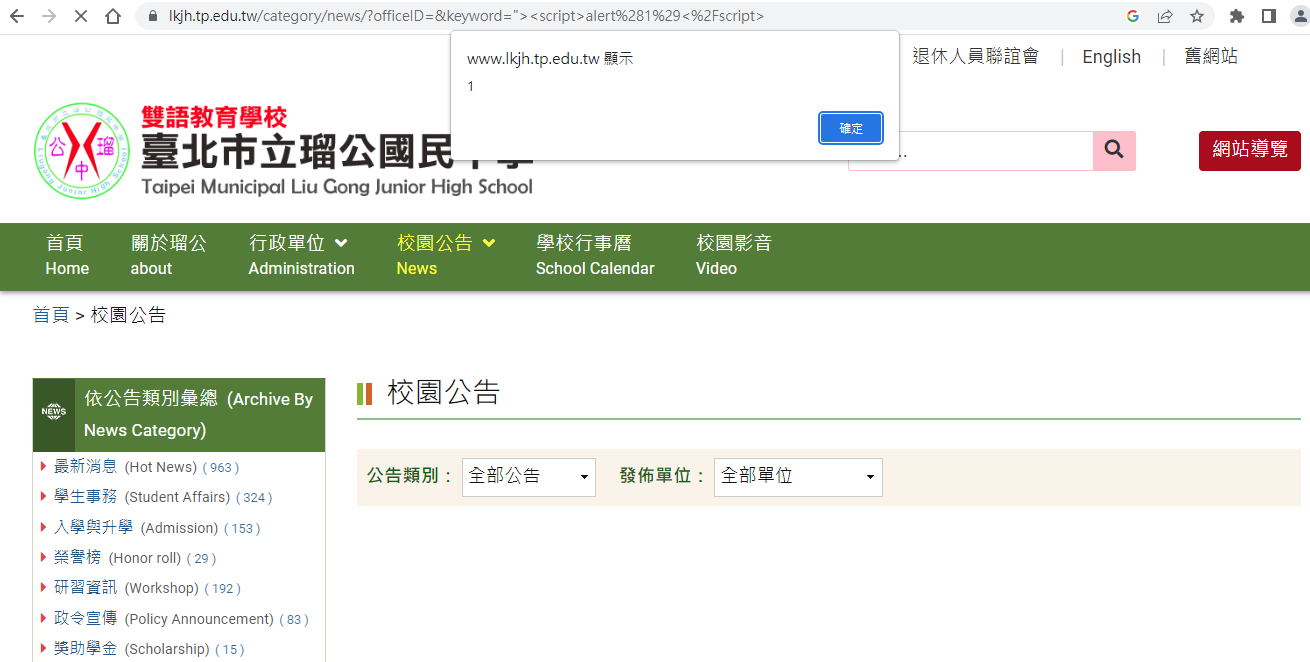Viewport: 1310px width, 662px height.
Task: Click the 雙語教育學校 red title text
Action: tap(214, 116)
